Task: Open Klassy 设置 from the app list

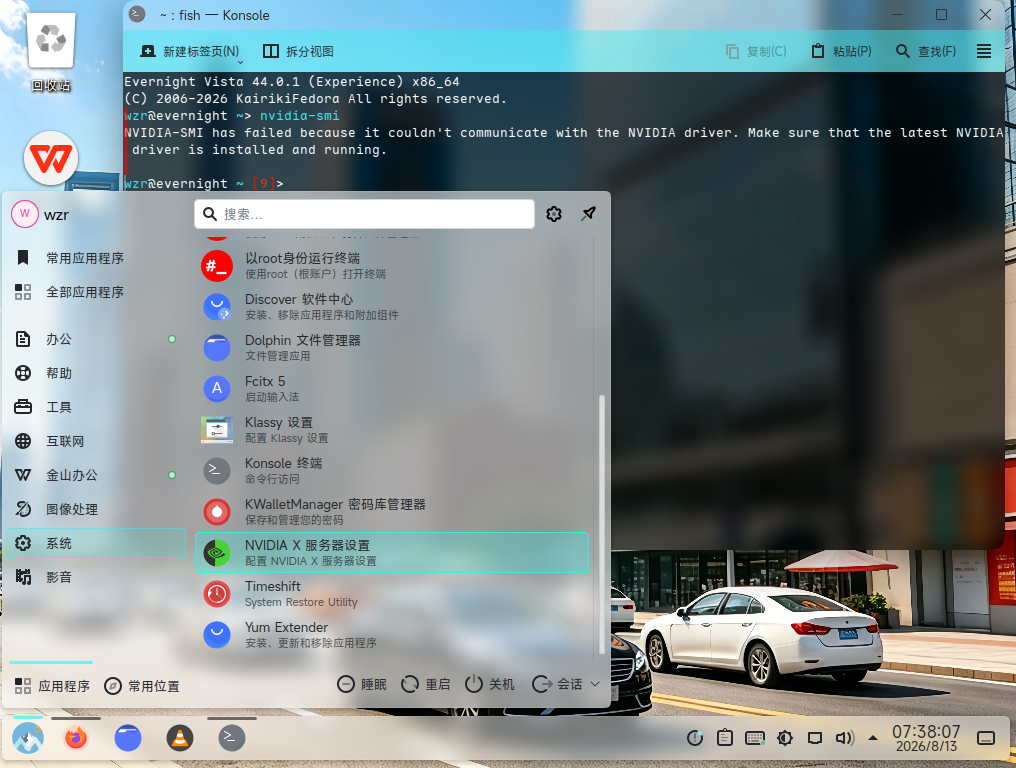Action: pos(391,430)
